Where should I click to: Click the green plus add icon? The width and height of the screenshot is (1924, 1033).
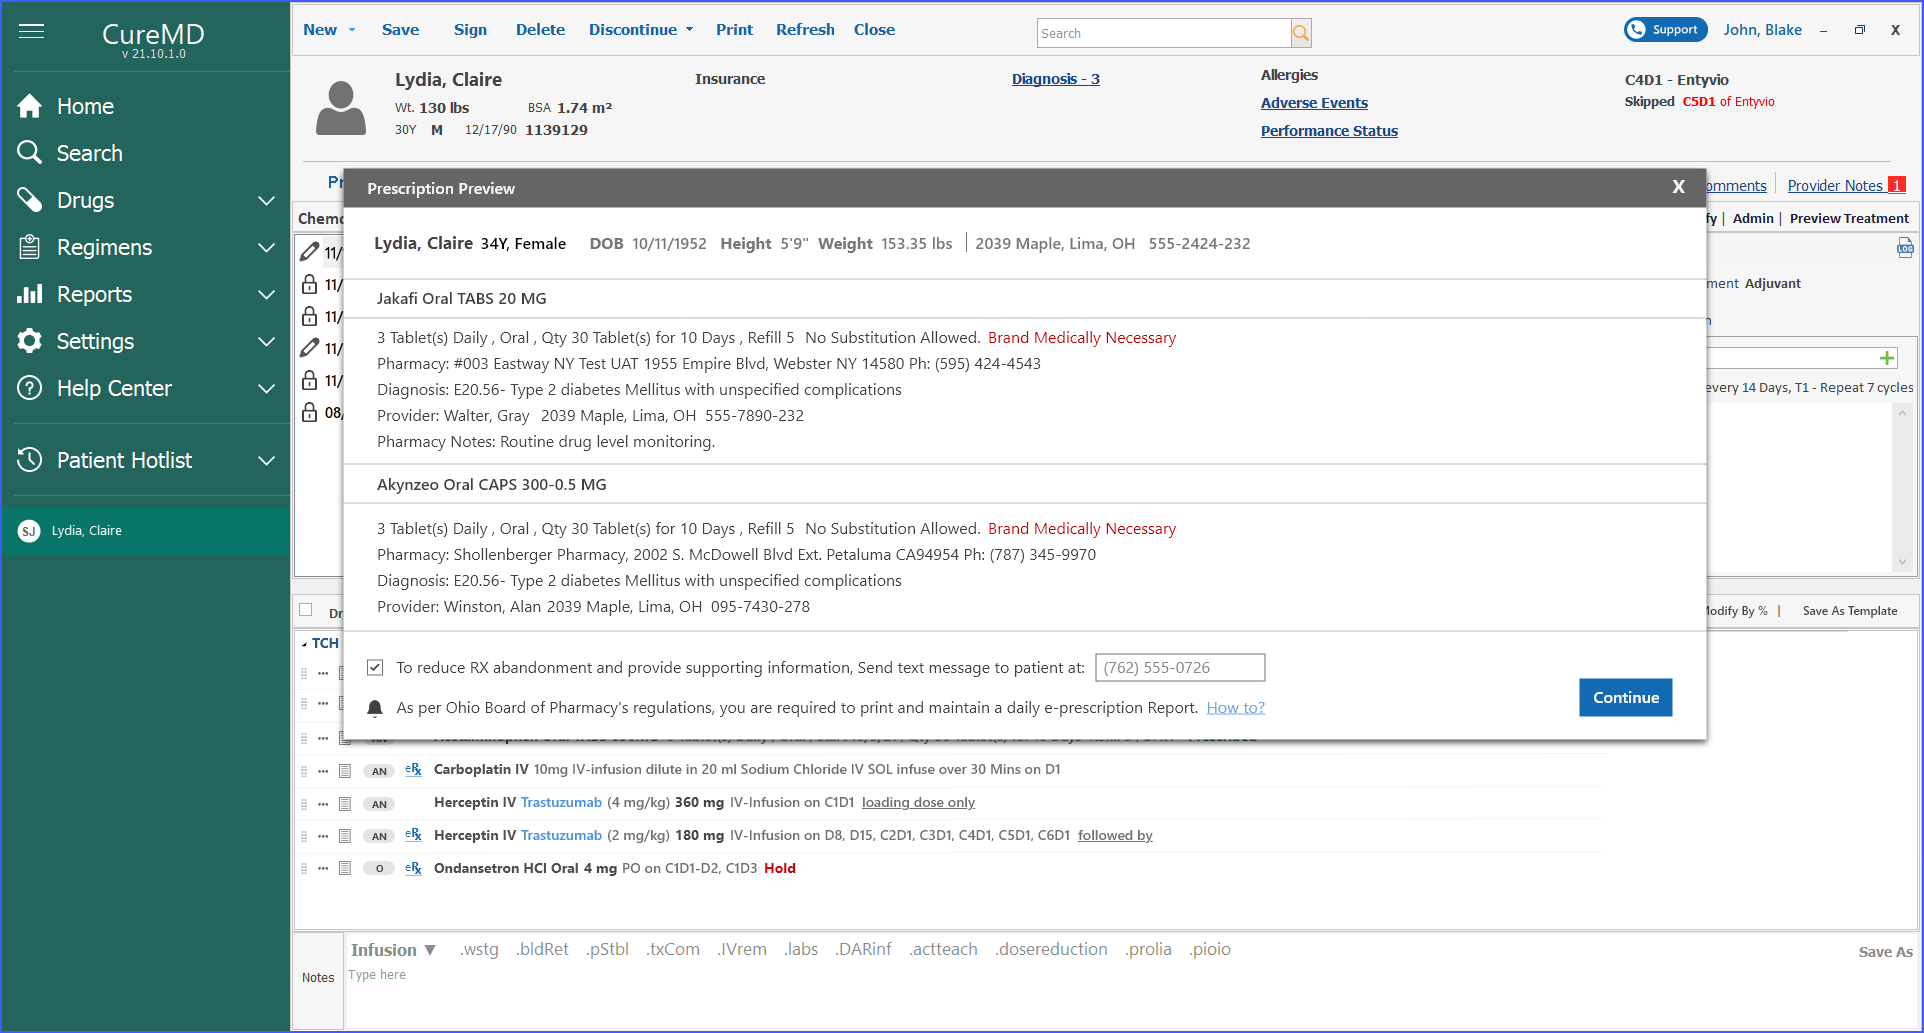1887,358
